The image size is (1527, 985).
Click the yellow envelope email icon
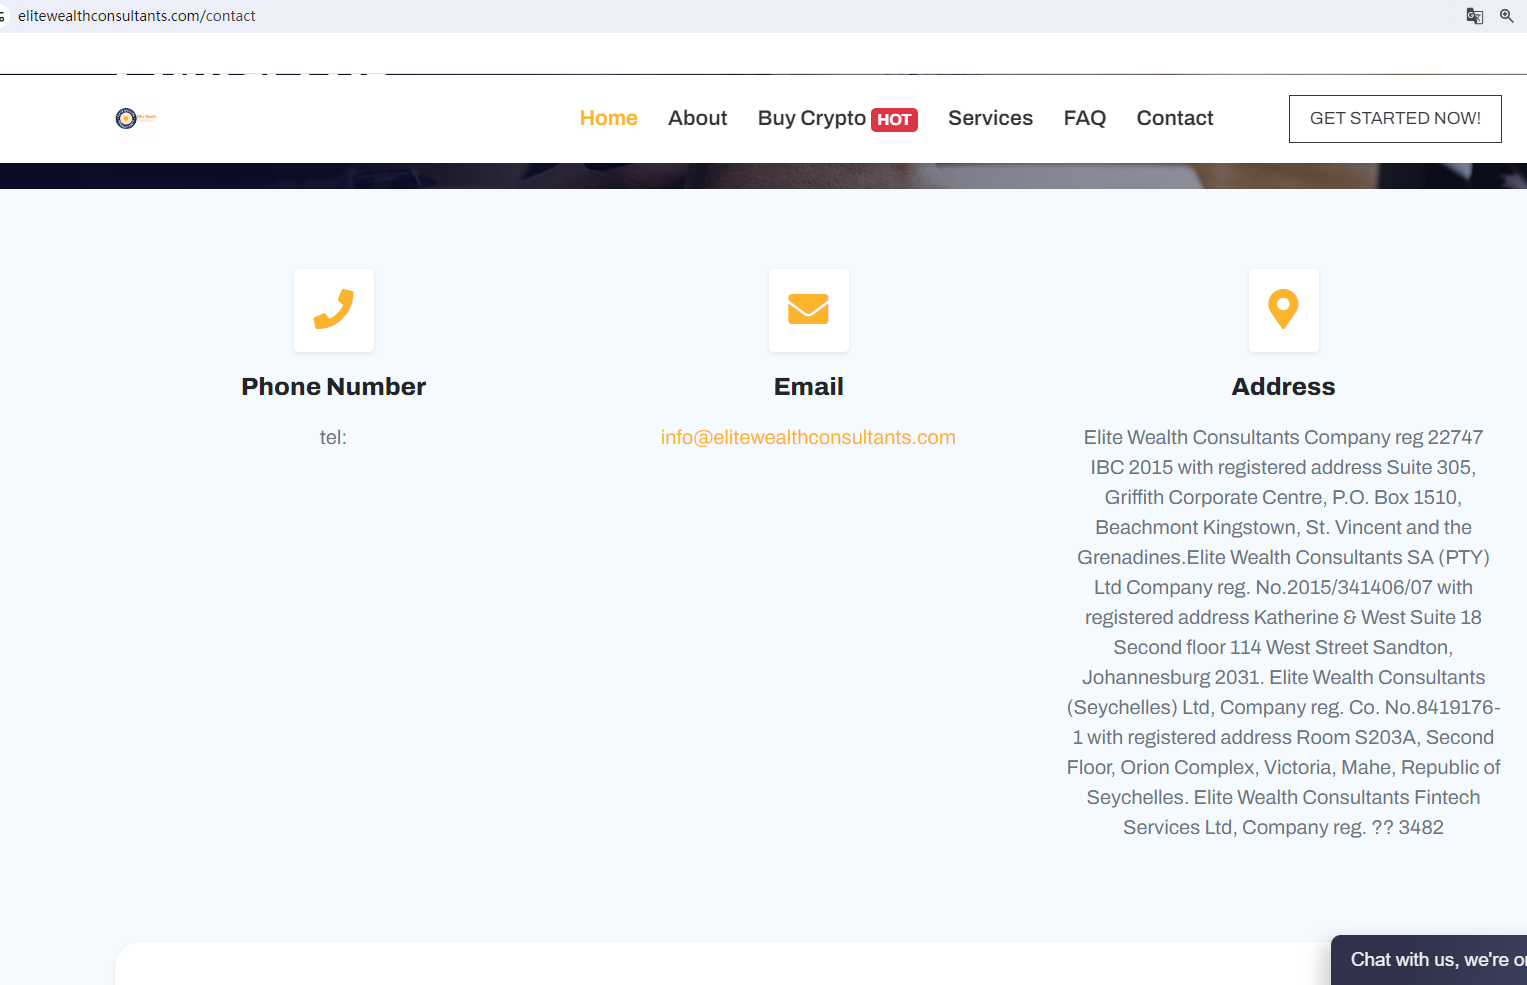[808, 309]
